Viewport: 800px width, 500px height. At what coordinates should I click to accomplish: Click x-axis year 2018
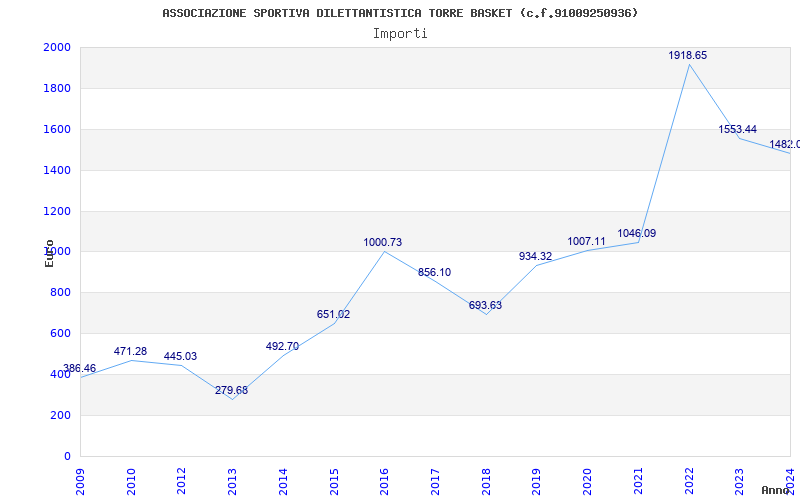click(486, 482)
